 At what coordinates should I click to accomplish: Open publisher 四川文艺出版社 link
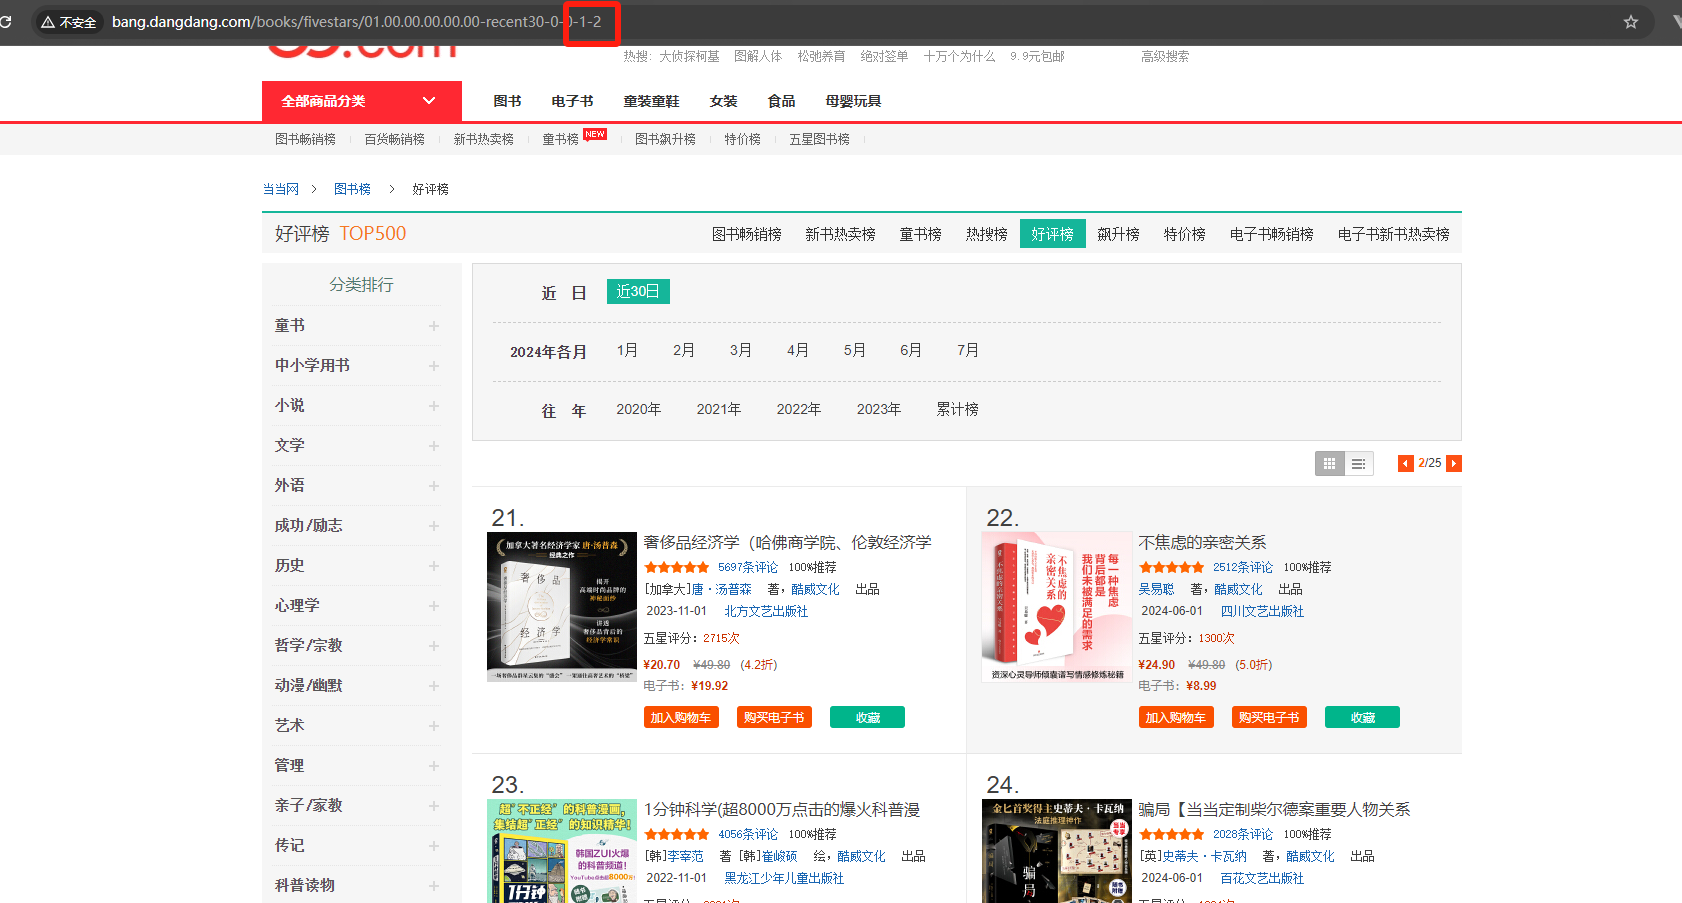click(x=1262, y=611)
